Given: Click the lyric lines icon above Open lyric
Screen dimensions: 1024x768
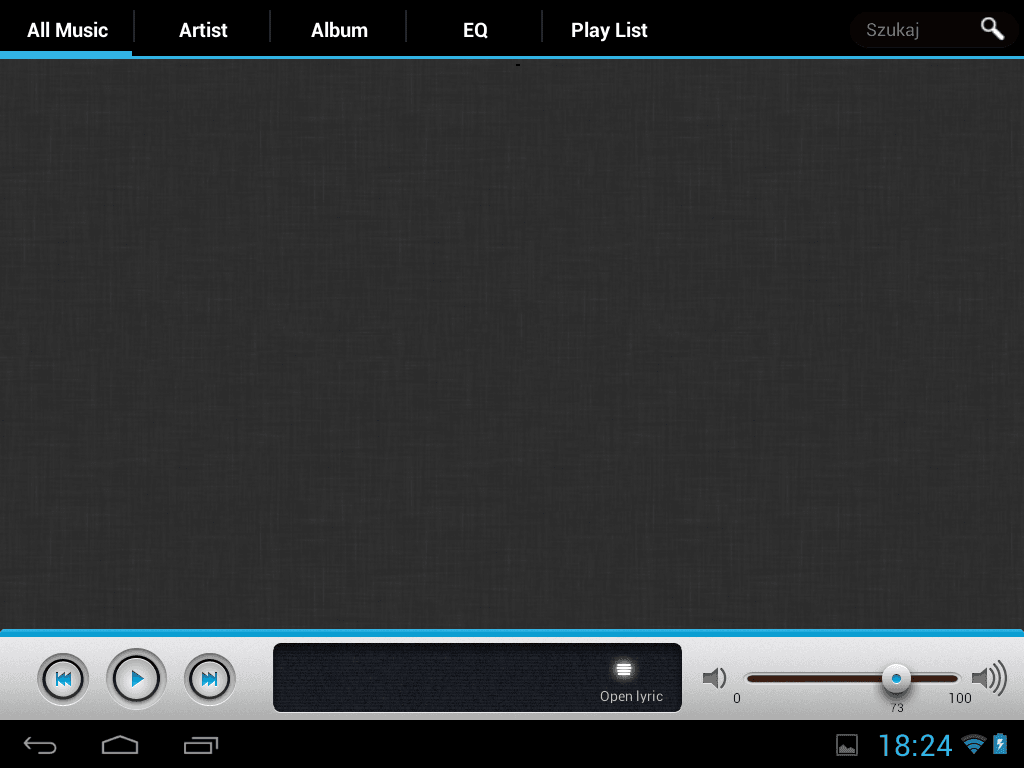Looking at the screenshot, I should tap(624, 669).
